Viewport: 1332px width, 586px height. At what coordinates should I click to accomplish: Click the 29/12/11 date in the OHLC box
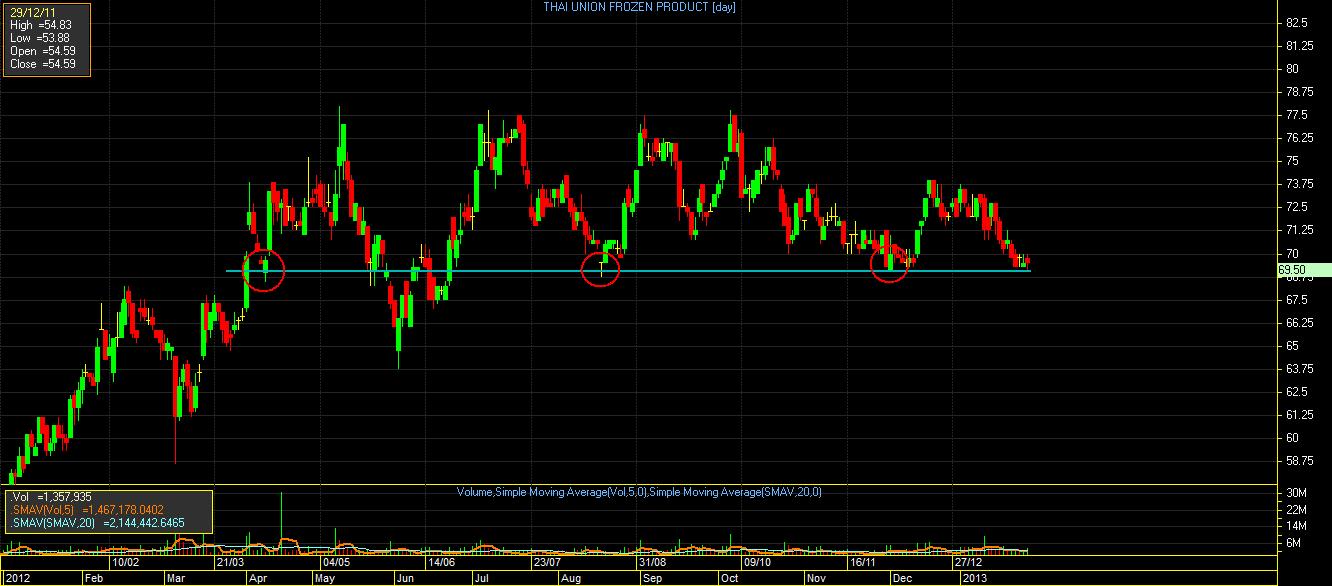click(27, 12)
